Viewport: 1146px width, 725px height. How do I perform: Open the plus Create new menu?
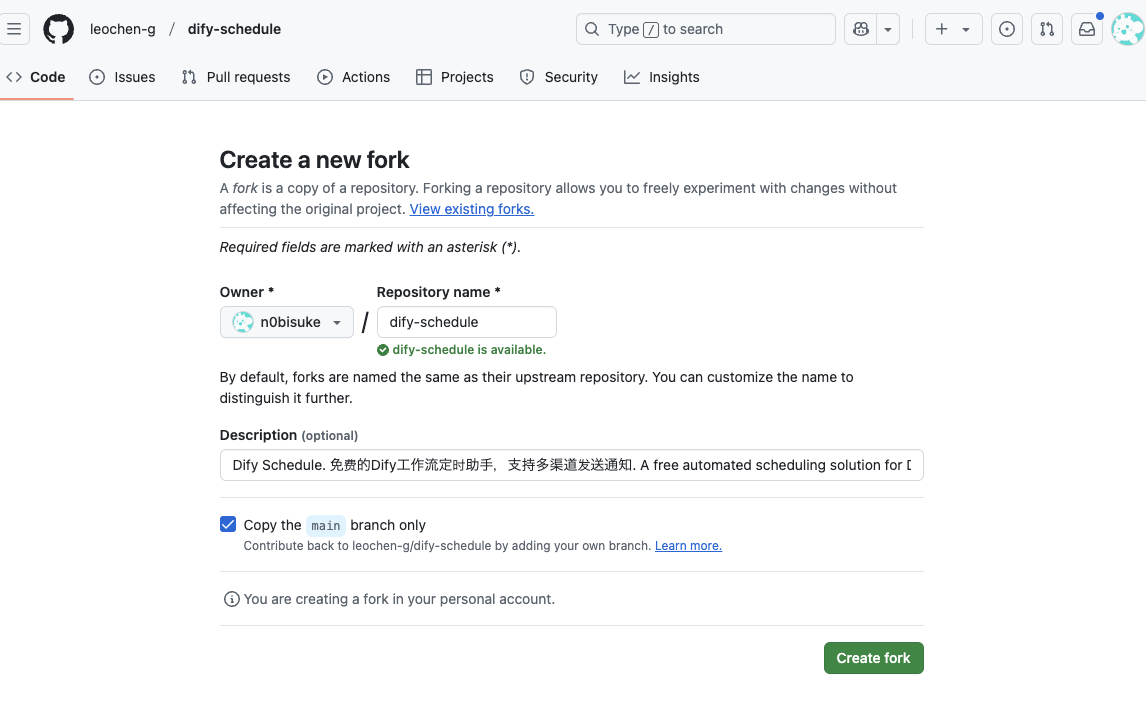tap(953, 29)
